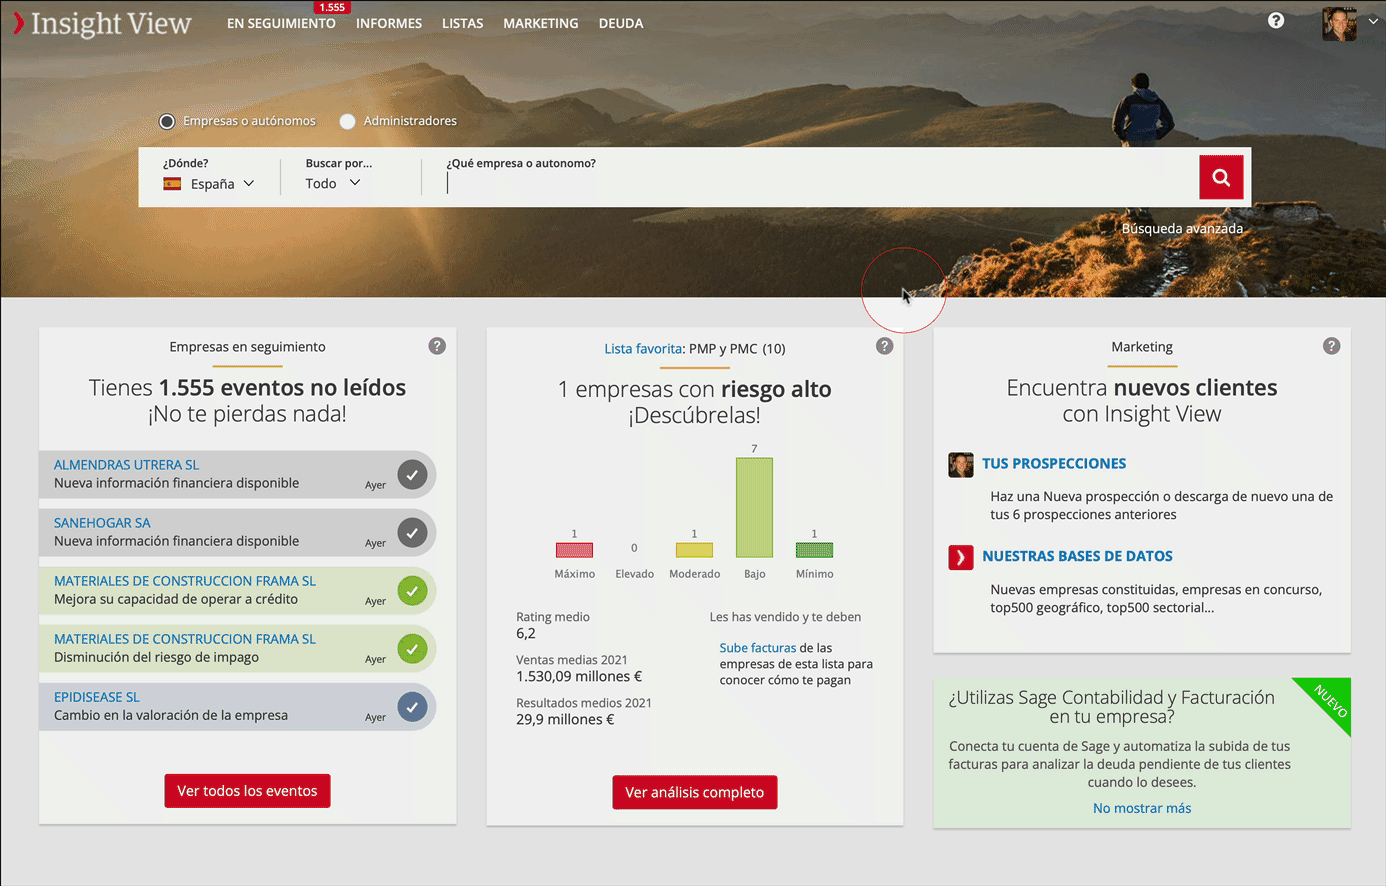Click '1.530,09 millones €' ventas value
The image size is (1386, 886).
(579, 677)
